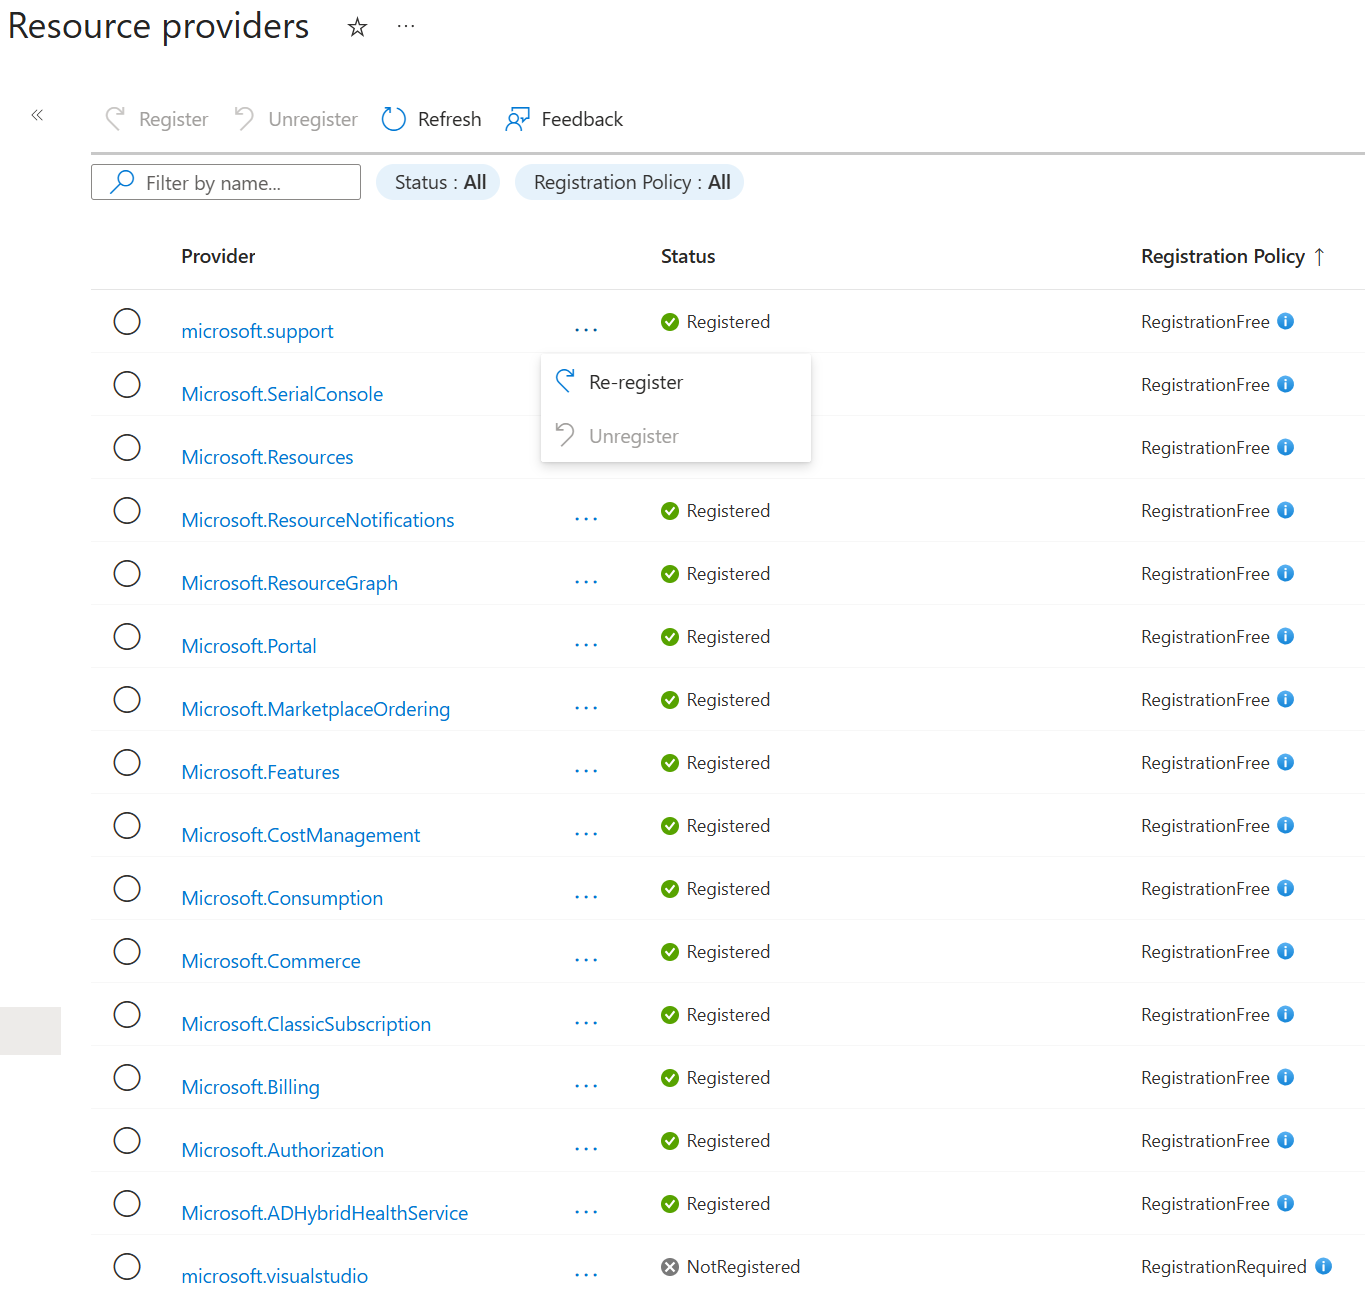Open more options ellipsis beside page title
This screenshot has height=1291, width=1365.
click(405, 27)
